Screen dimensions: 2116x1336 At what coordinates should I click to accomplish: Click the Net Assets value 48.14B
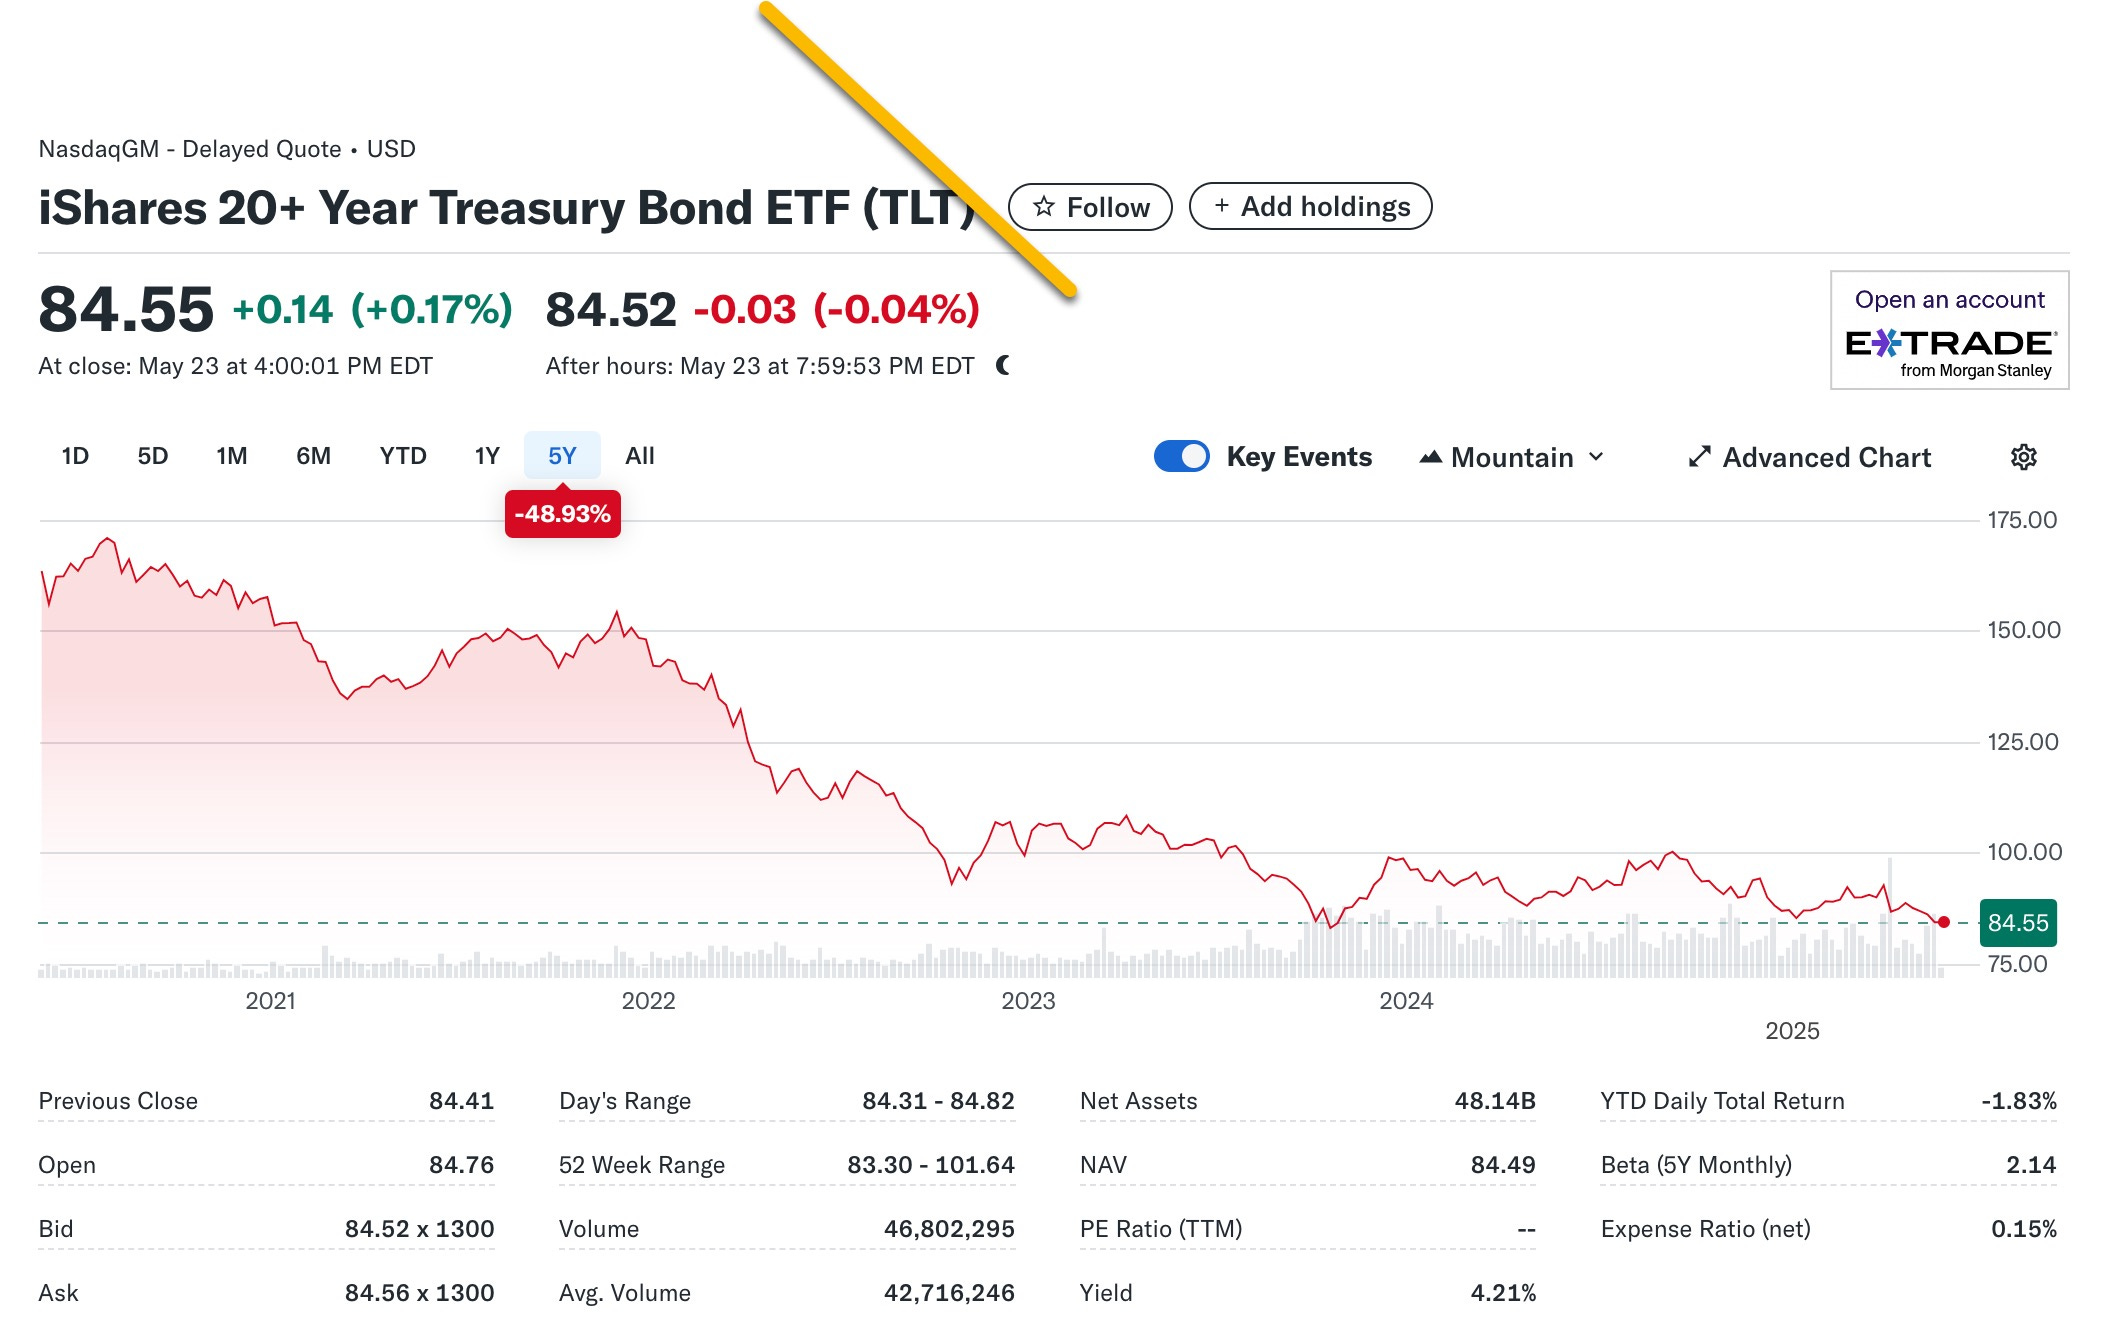tap(1495, 1101)
